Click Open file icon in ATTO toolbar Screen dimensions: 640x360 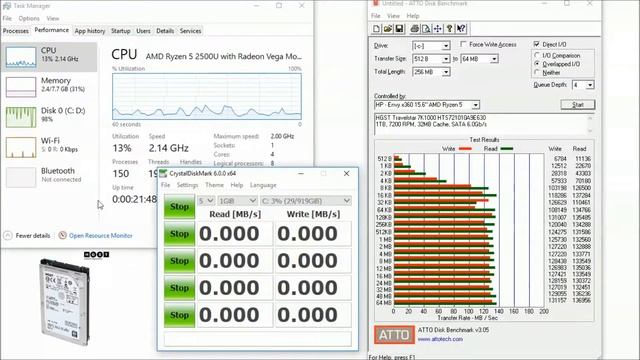(x=388, y=29)
